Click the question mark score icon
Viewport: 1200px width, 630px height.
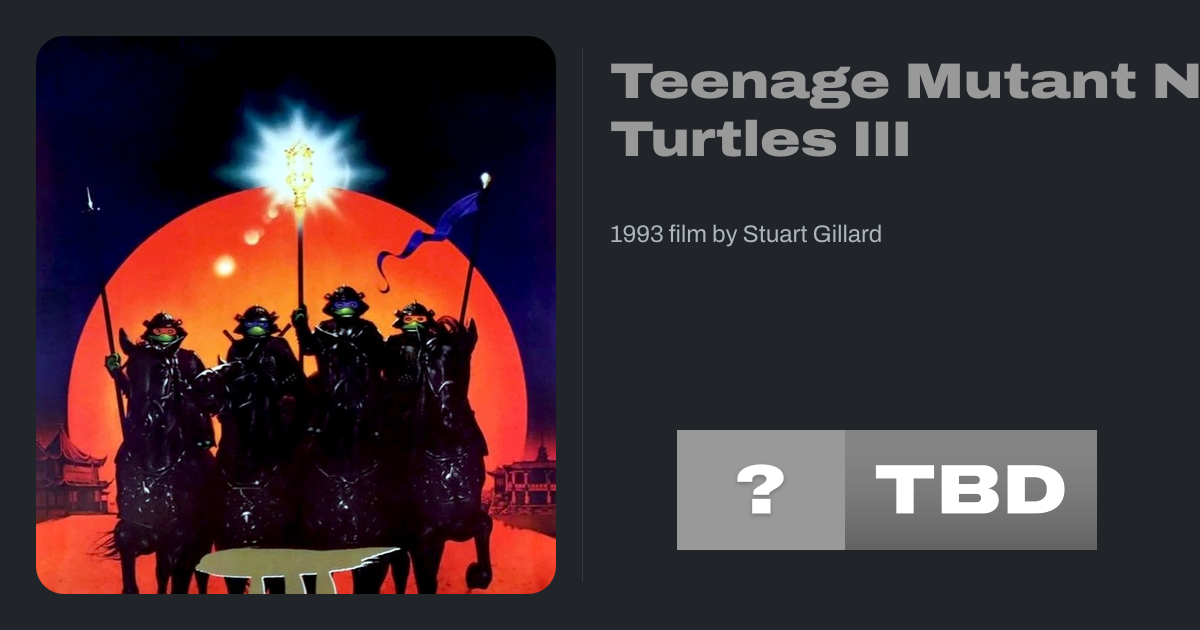(760, 490)
